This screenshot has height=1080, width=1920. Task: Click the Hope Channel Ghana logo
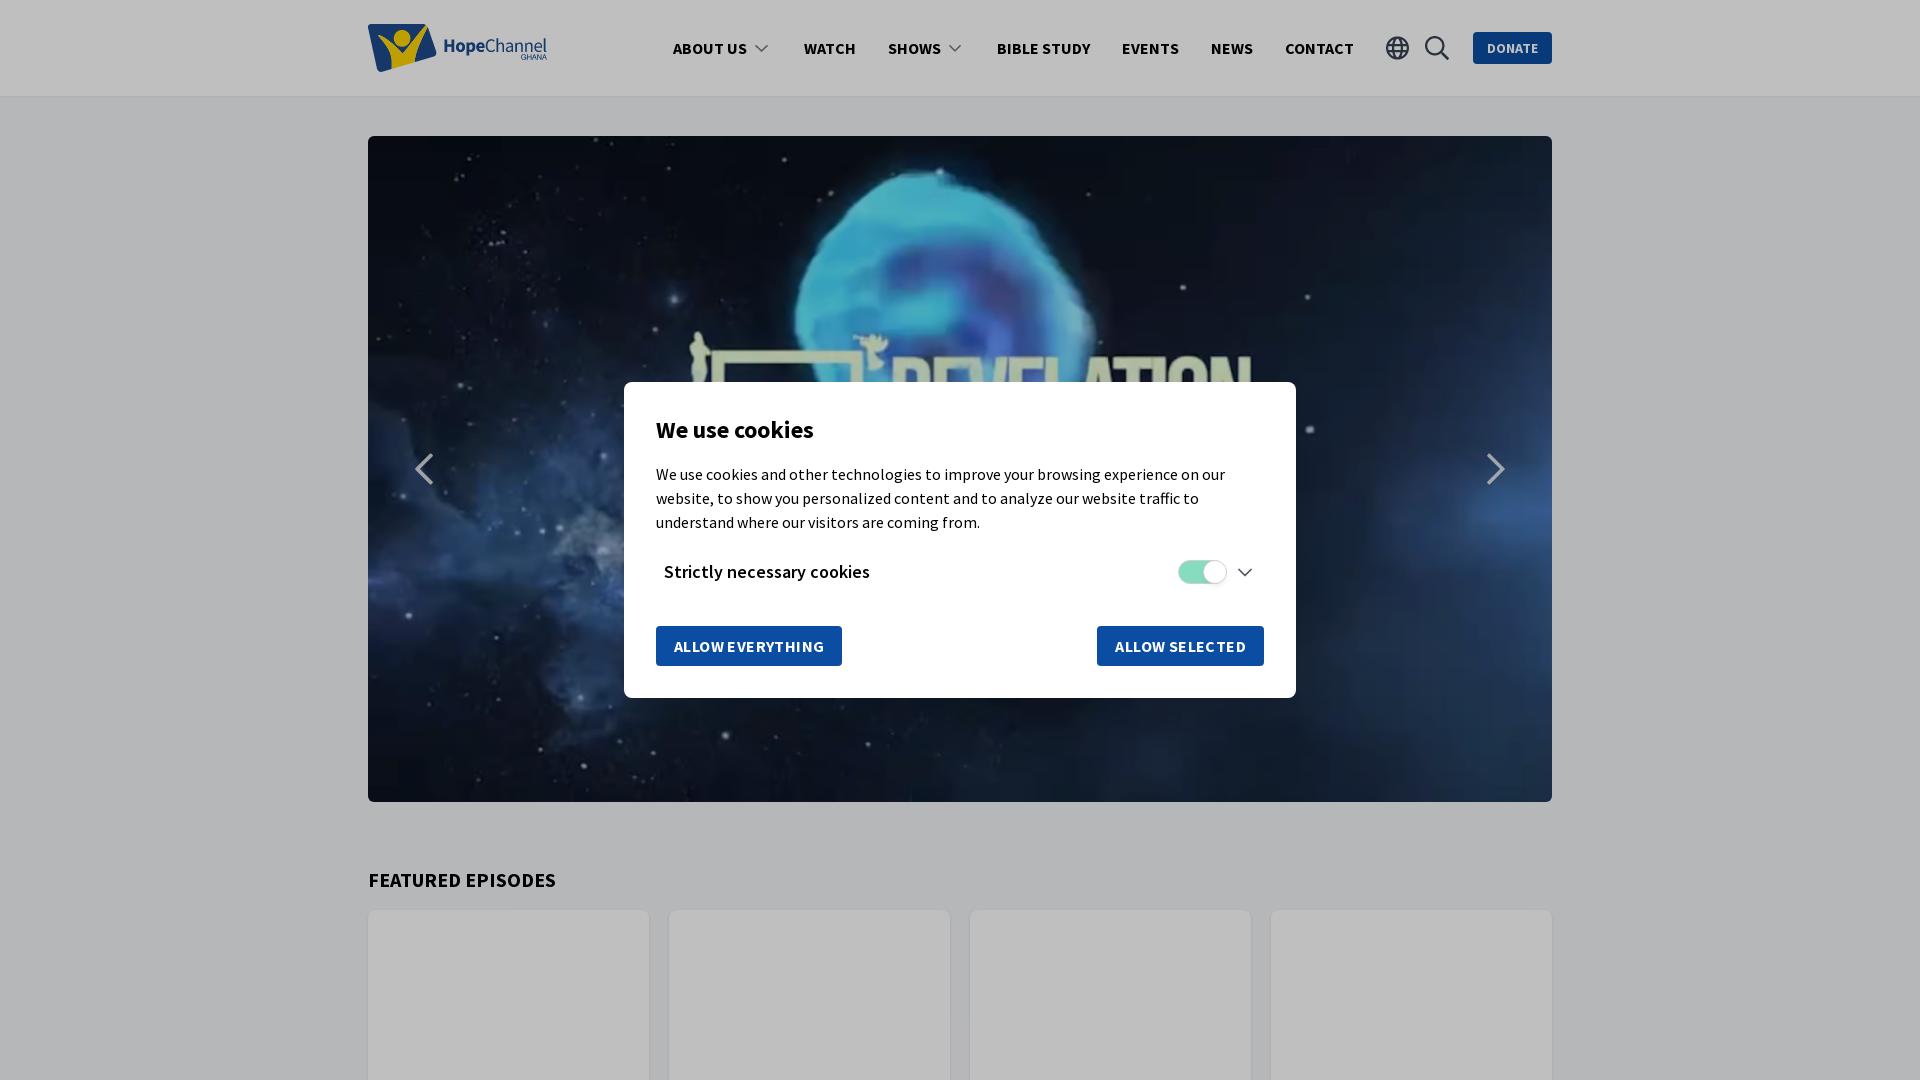[458, 47]
